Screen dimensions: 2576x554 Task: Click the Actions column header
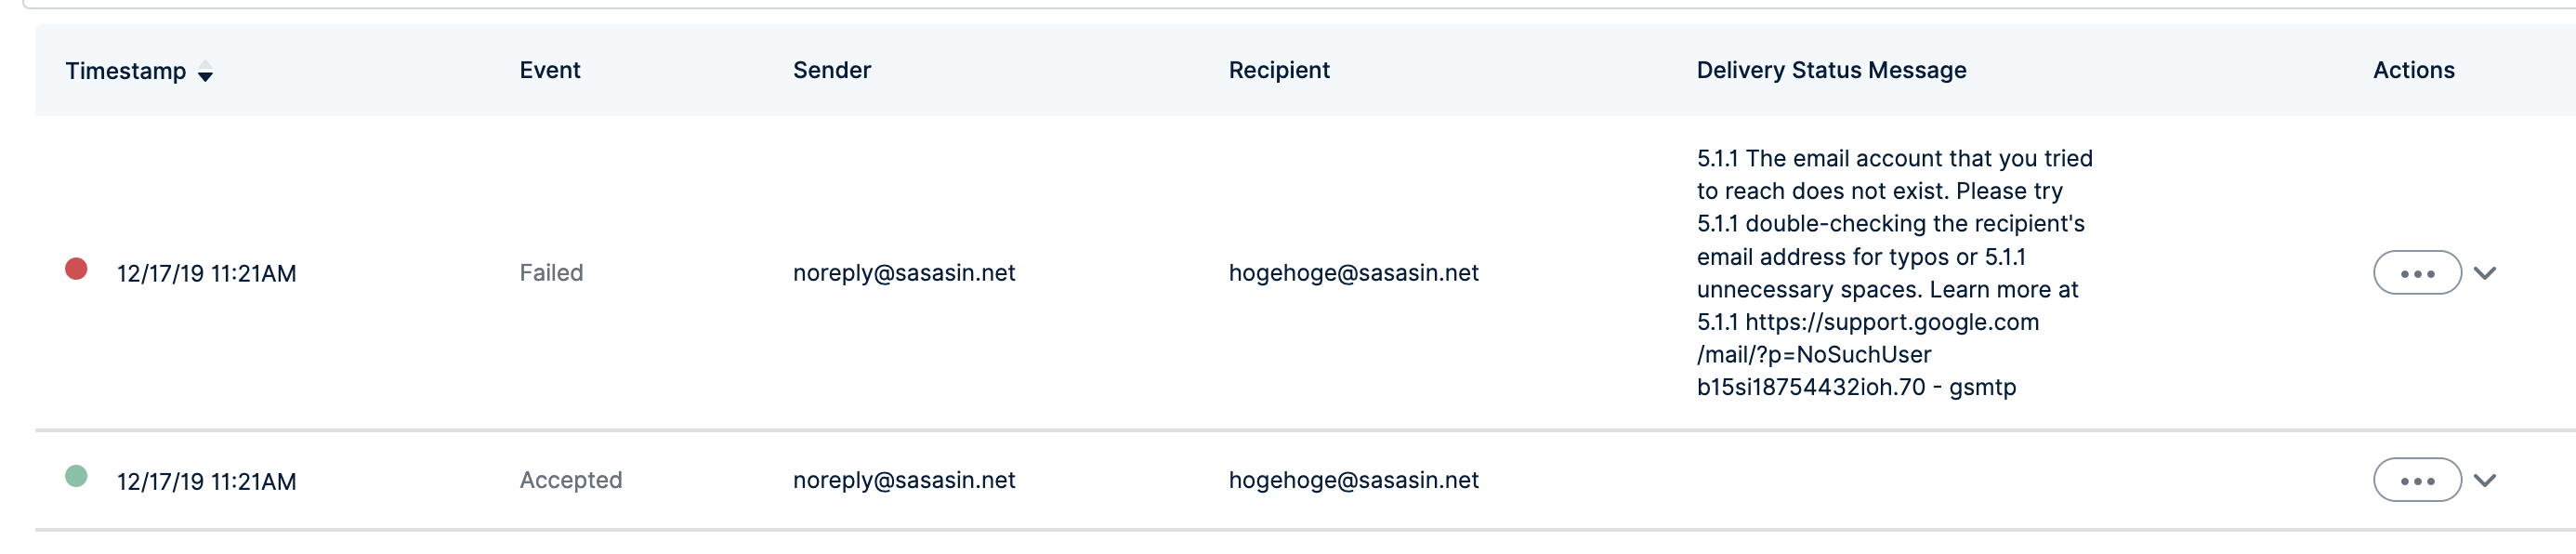tap(2412, 70)
